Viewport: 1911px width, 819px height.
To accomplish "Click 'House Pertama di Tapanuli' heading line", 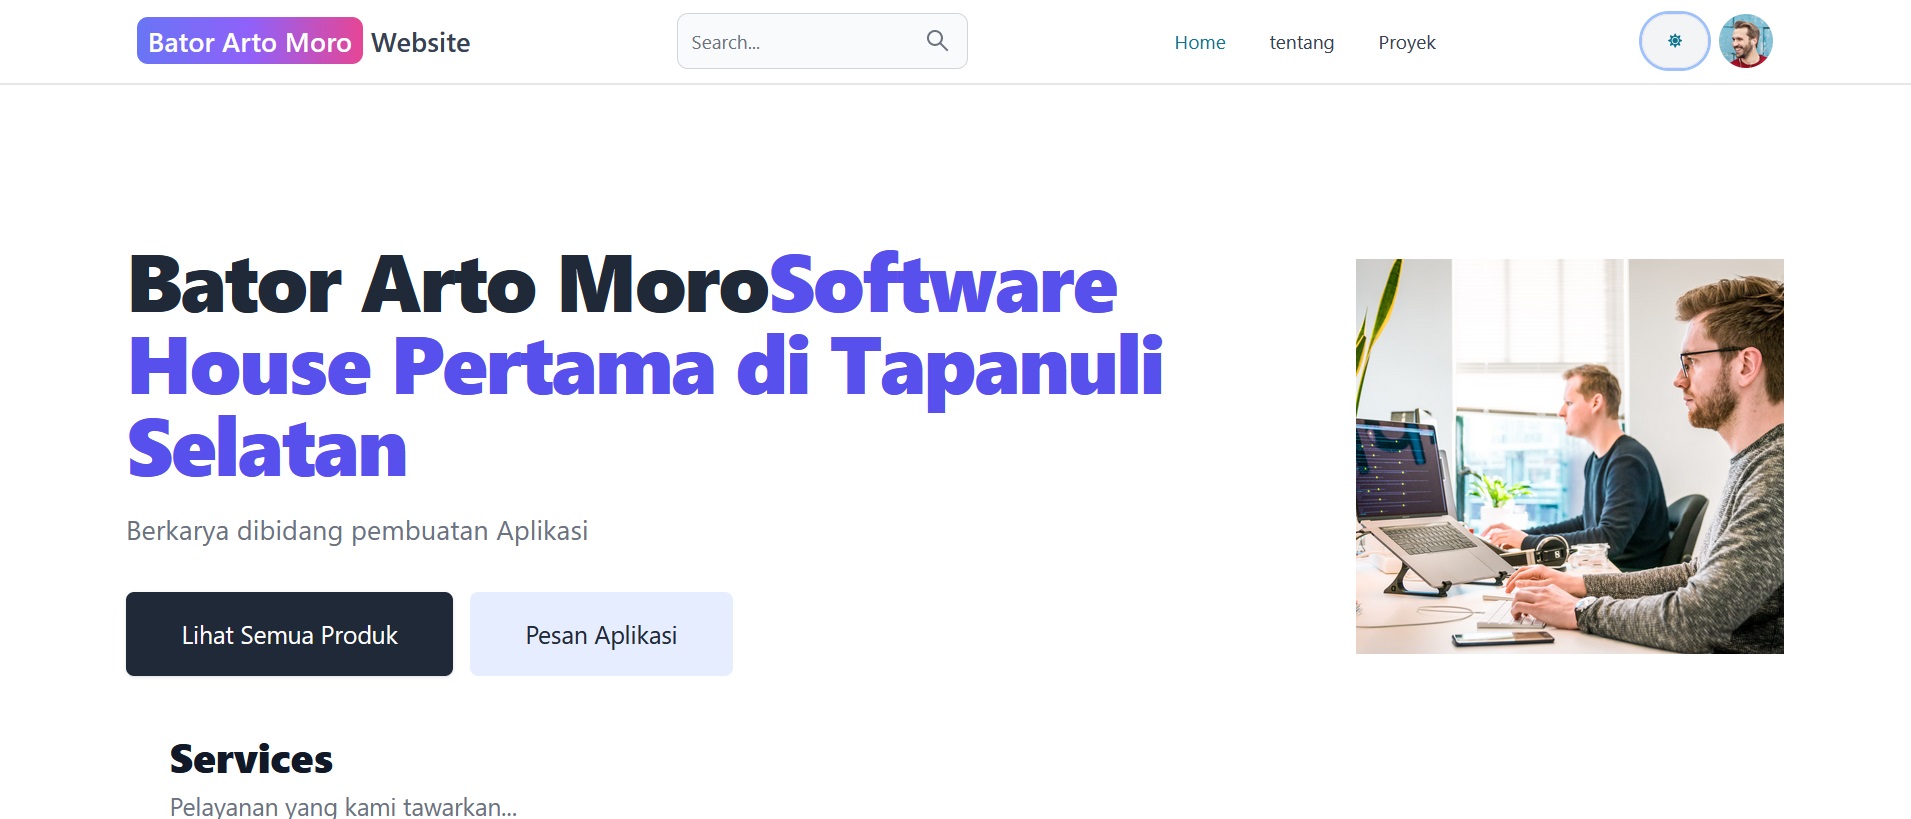I will pos(645,368).
